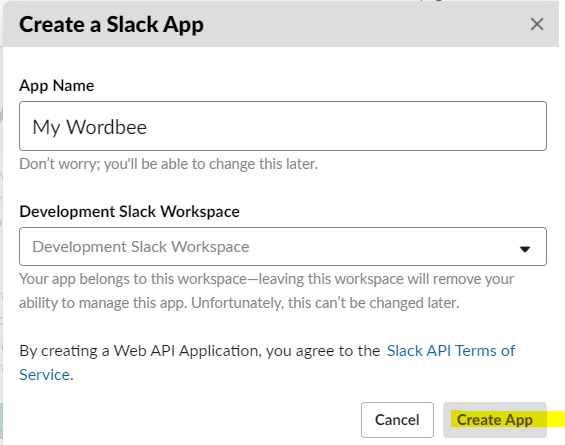Viewport: 565px width, 445px height.
Task: Focus the App Name input field
Action: point(283,126)
